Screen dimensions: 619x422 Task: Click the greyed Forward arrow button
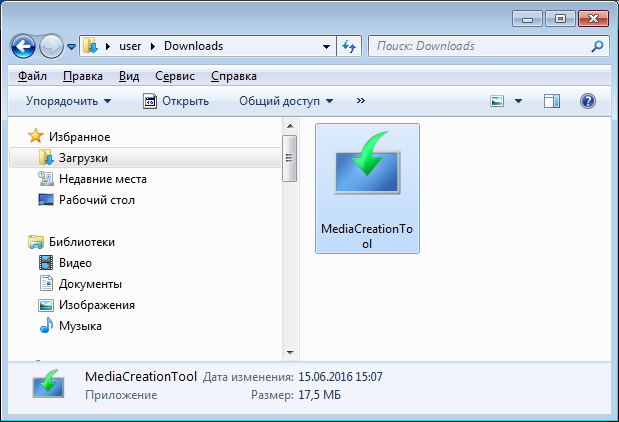click(x=51, y=47)
